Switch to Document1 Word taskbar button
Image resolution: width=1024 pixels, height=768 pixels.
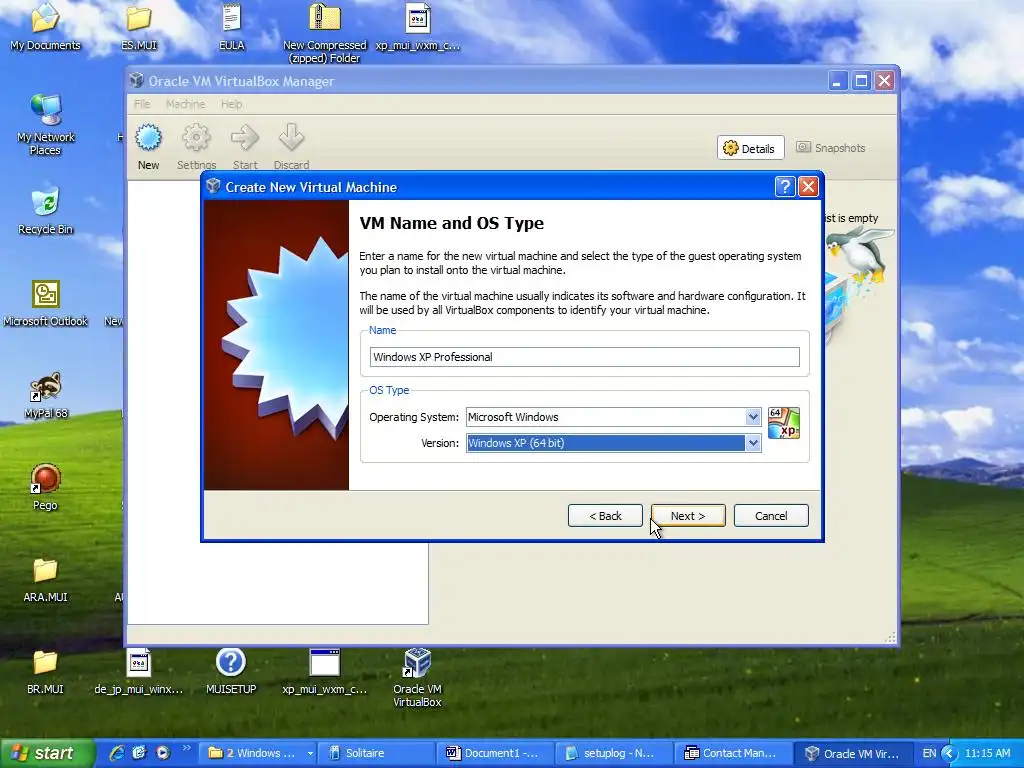[495, 754]
